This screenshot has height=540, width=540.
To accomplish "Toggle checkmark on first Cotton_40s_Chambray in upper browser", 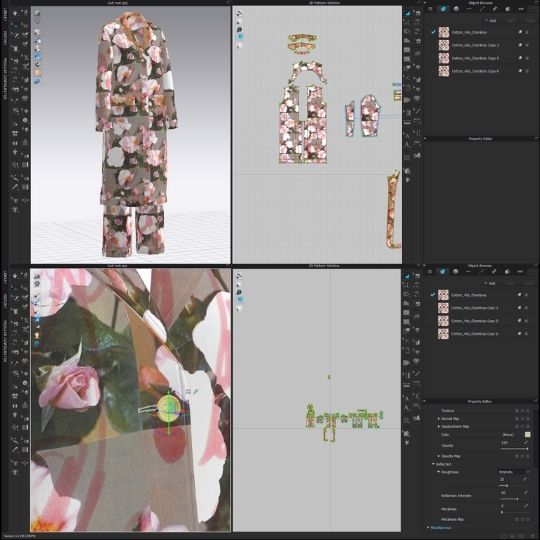I will click(433, 32).
